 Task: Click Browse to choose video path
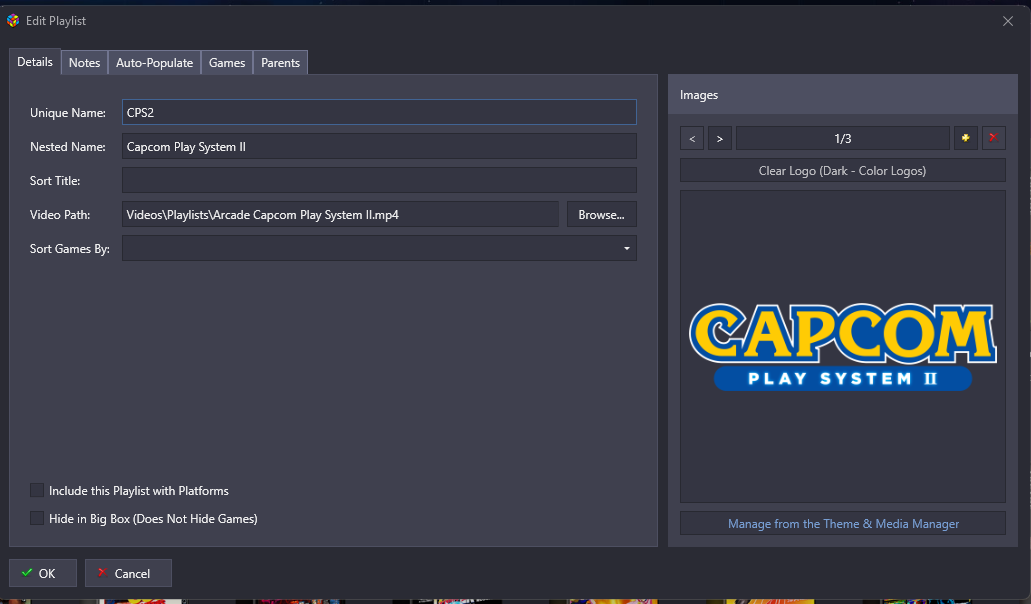coord(601,215)
